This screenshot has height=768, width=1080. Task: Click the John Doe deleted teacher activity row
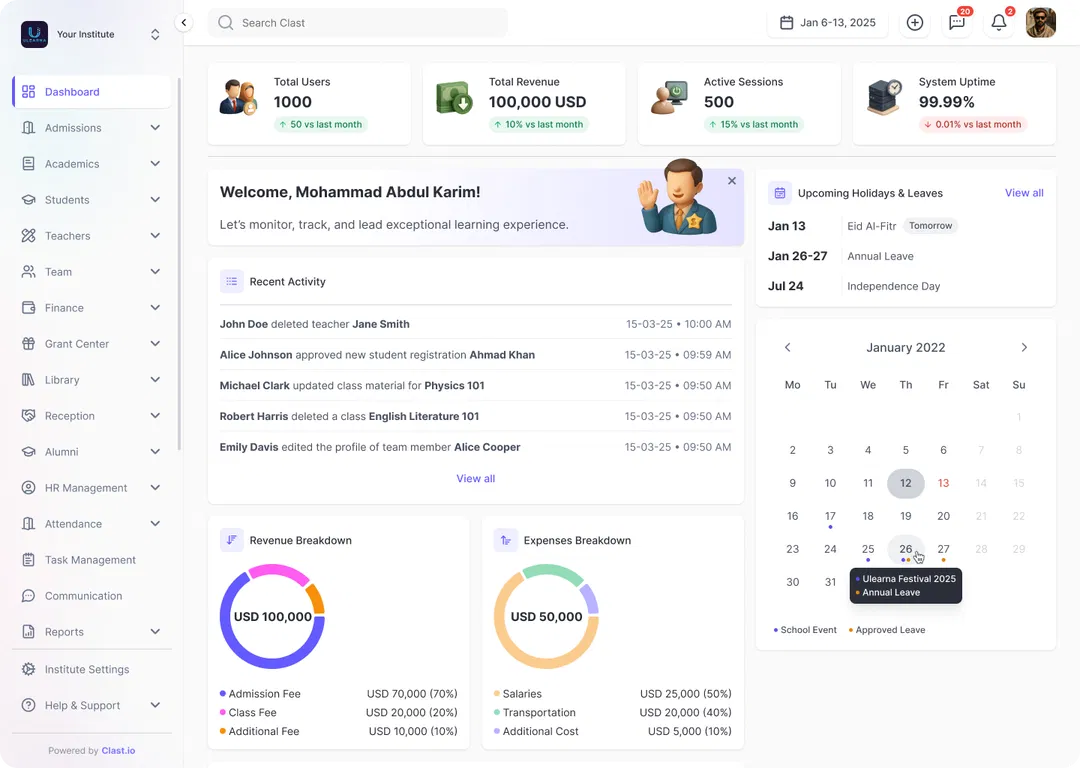pos(475,324)
